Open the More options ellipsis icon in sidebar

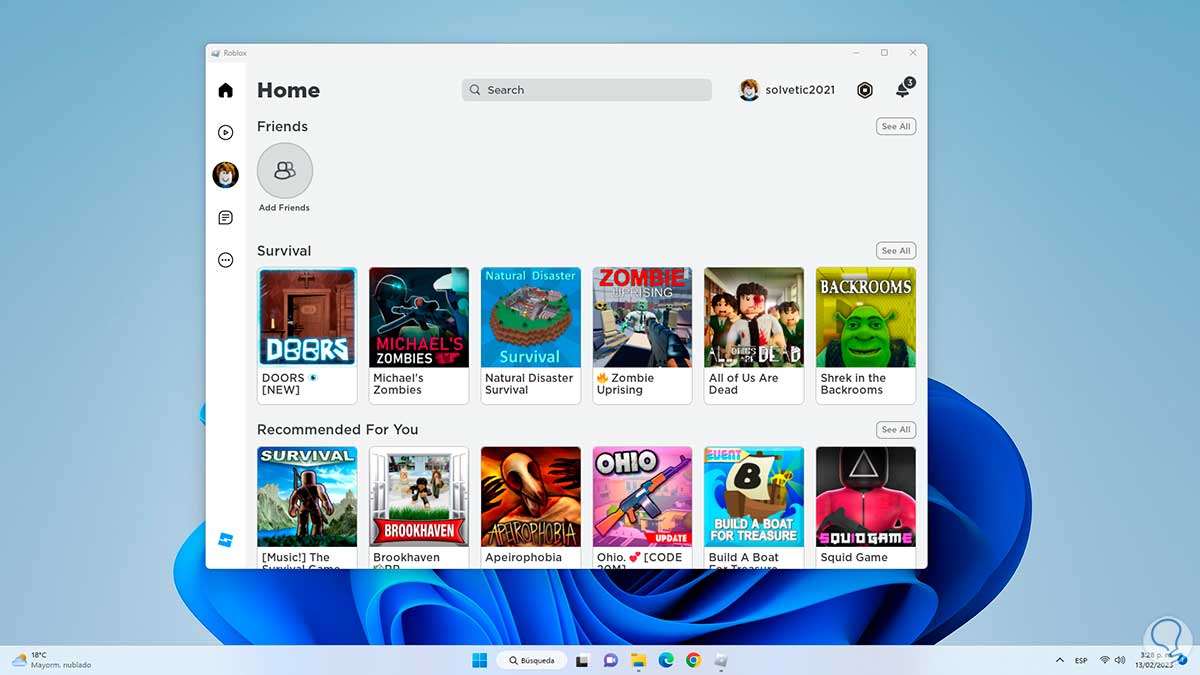[x=225, y=260]
